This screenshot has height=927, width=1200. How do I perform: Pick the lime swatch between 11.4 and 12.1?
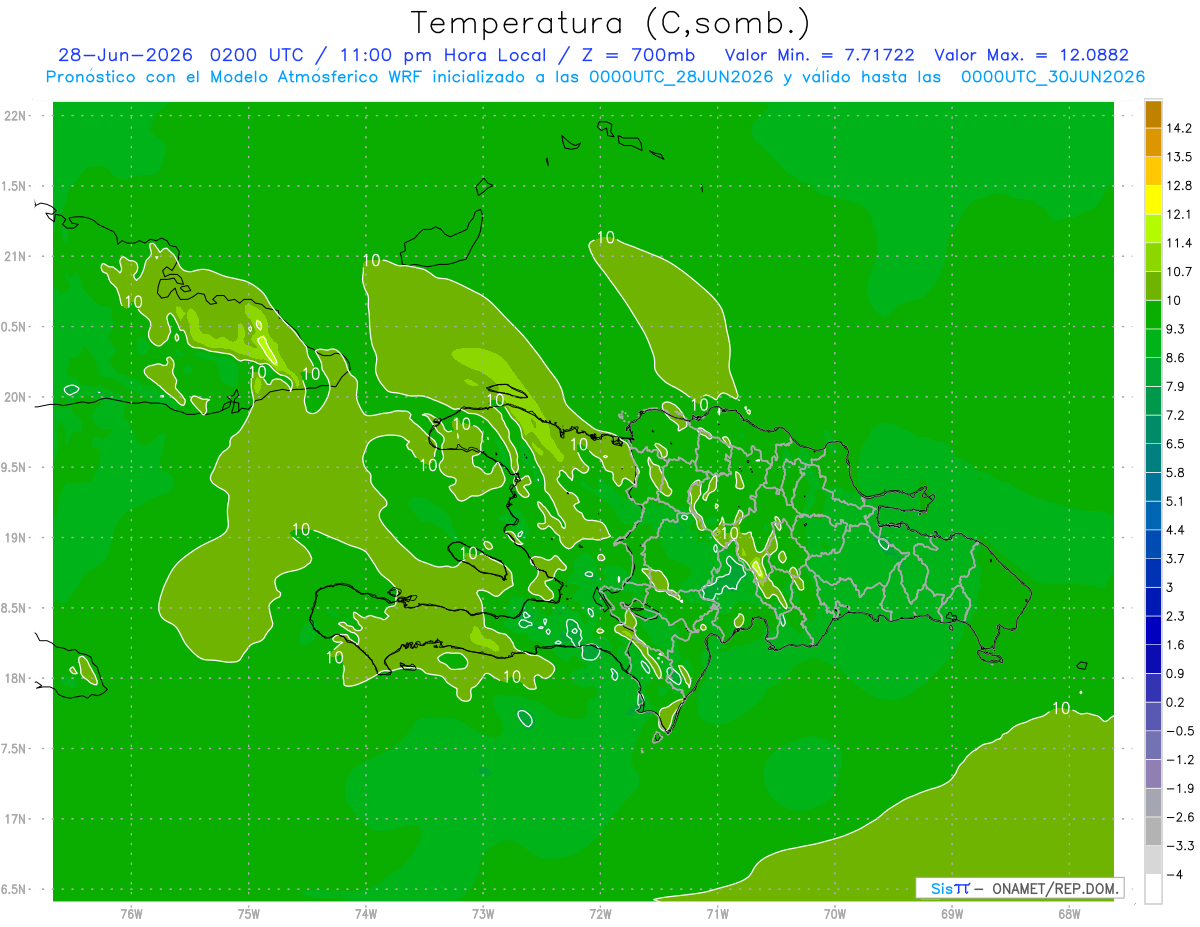(1153, 229)
